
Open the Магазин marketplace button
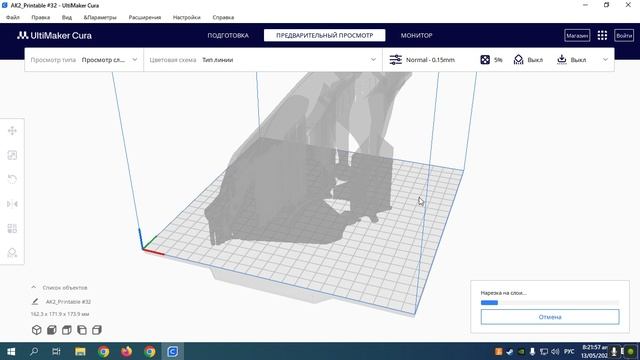coord(577,36)
